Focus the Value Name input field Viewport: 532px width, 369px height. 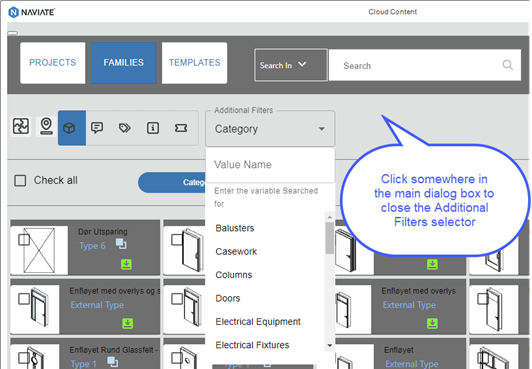pos(270,165)
